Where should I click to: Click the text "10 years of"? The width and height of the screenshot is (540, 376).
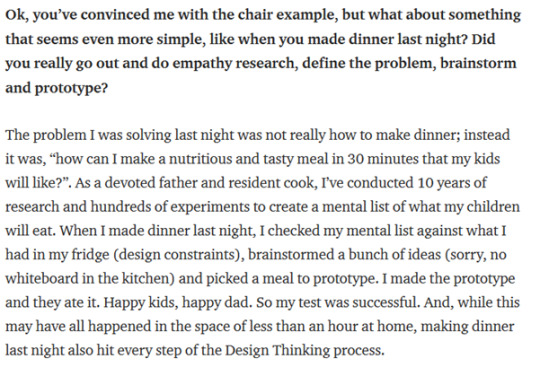click(x=452, y=183)
